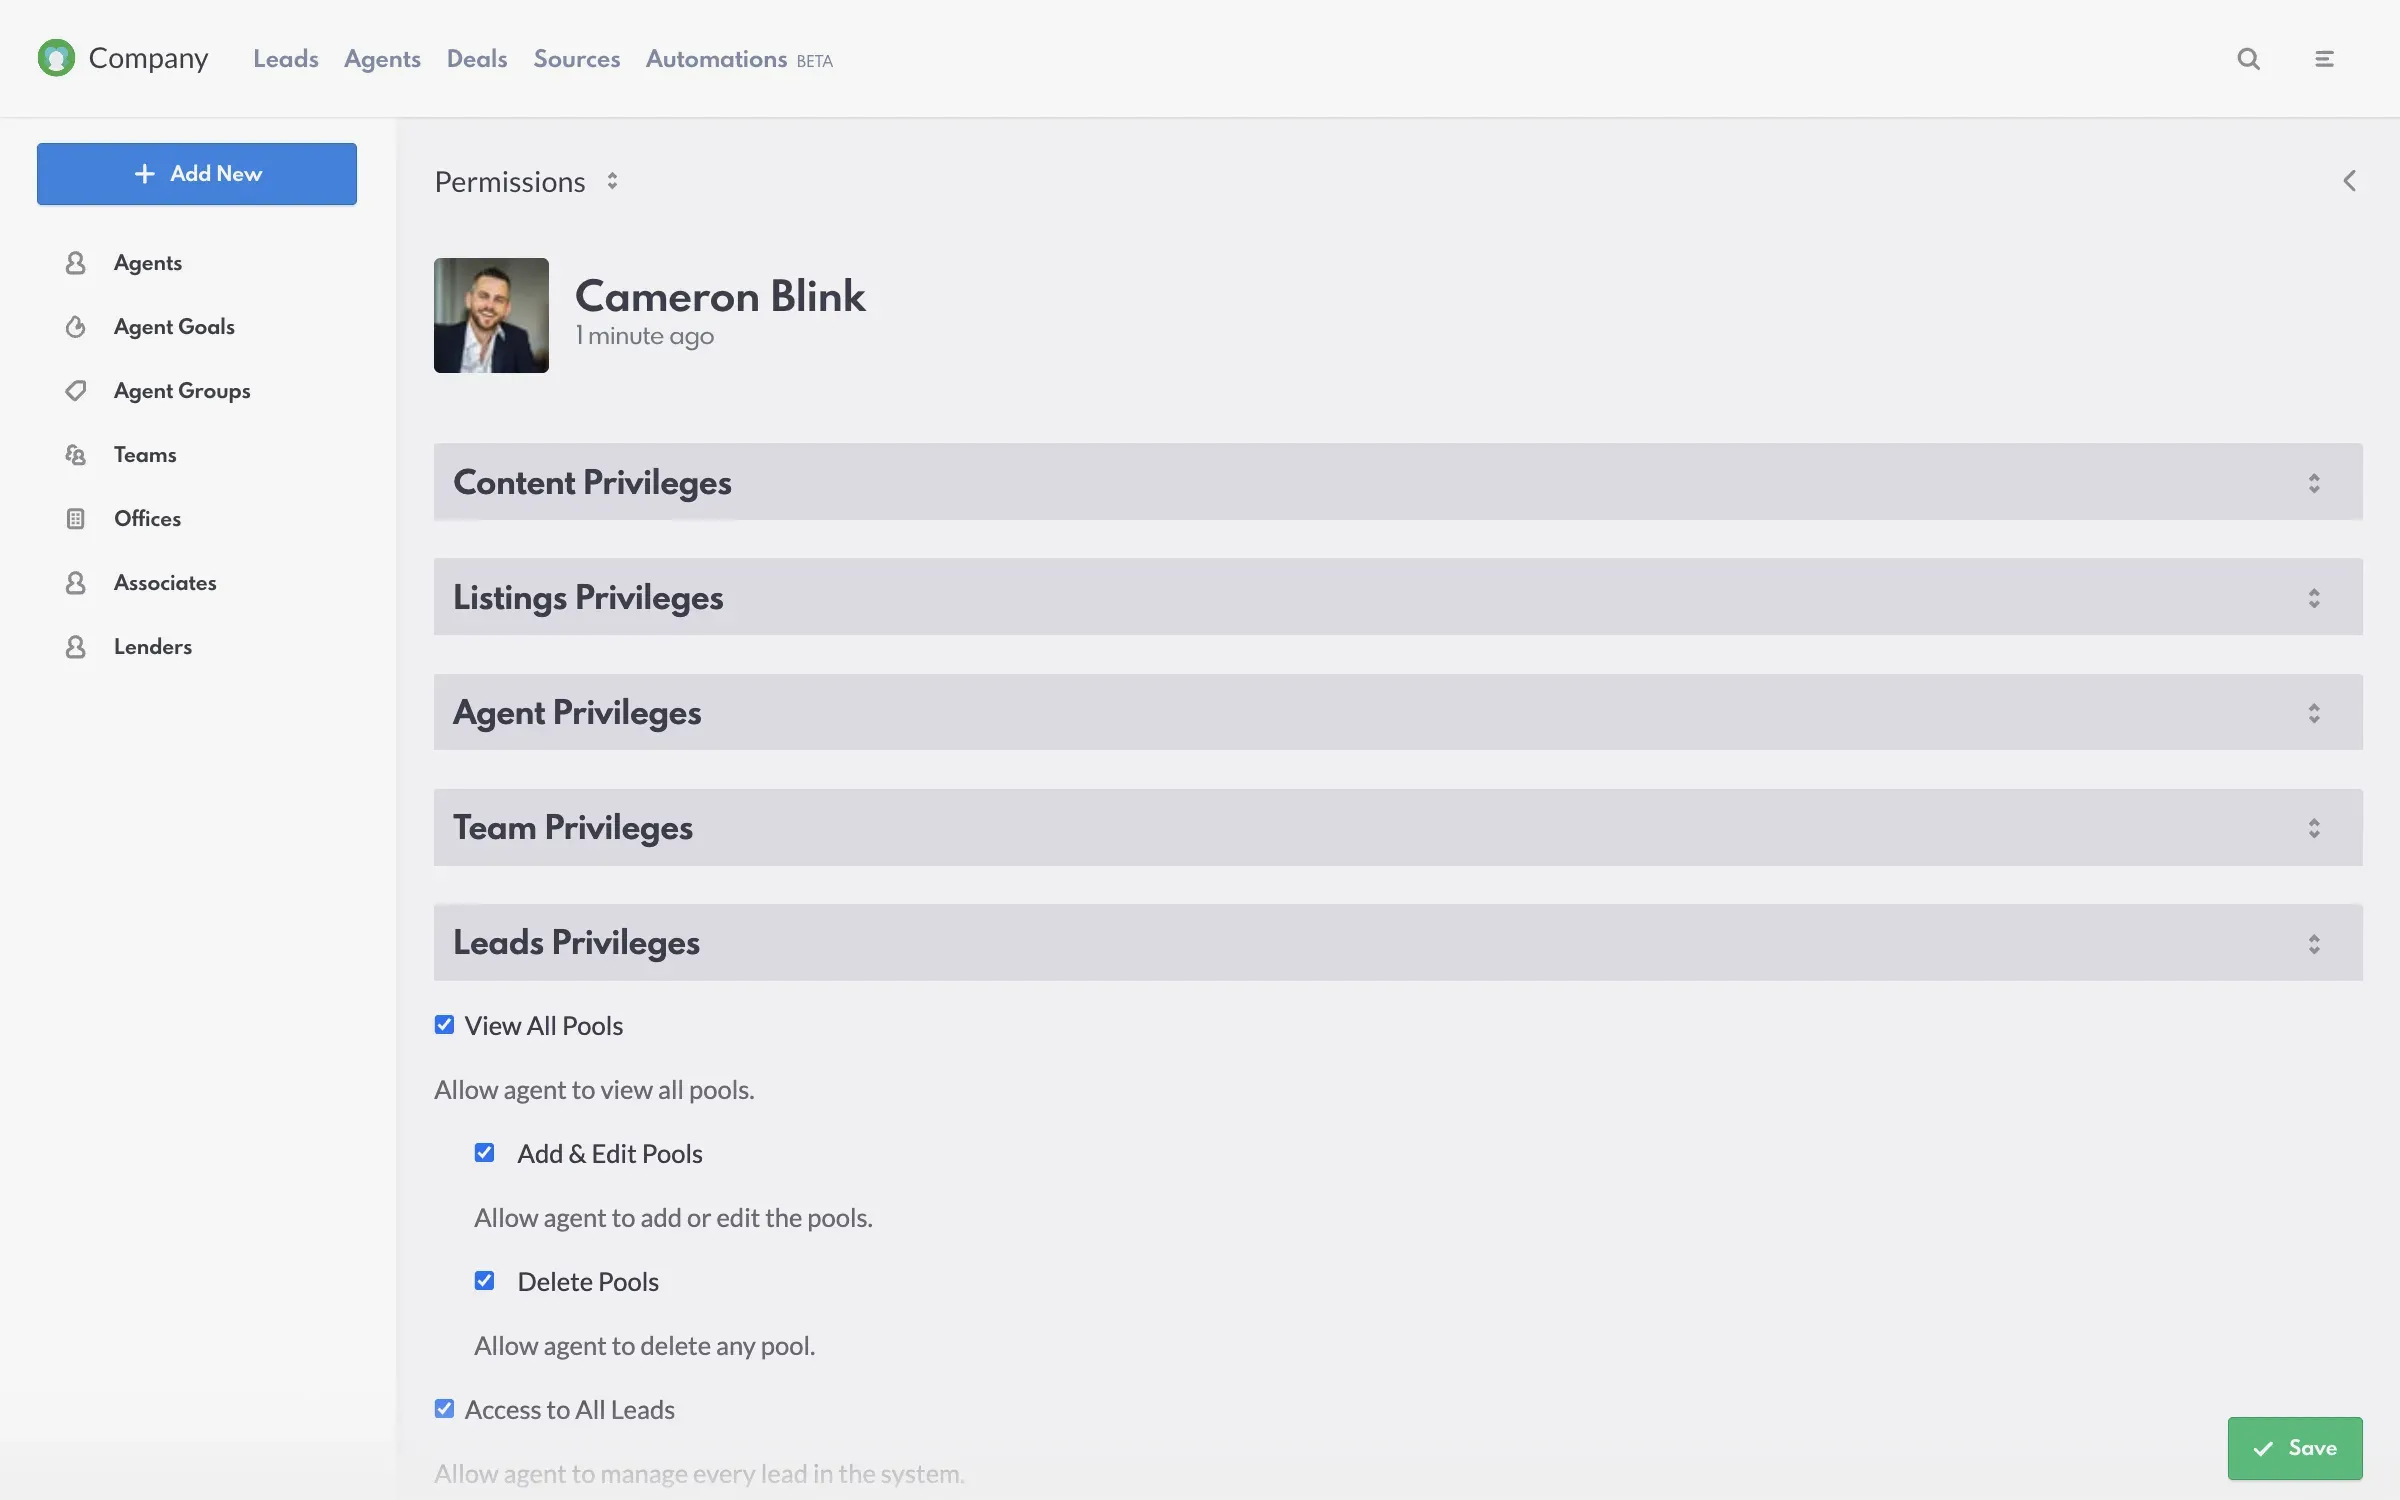Click the Agent Goals icon
The image size is (2400, 1500).
(75, 327)
